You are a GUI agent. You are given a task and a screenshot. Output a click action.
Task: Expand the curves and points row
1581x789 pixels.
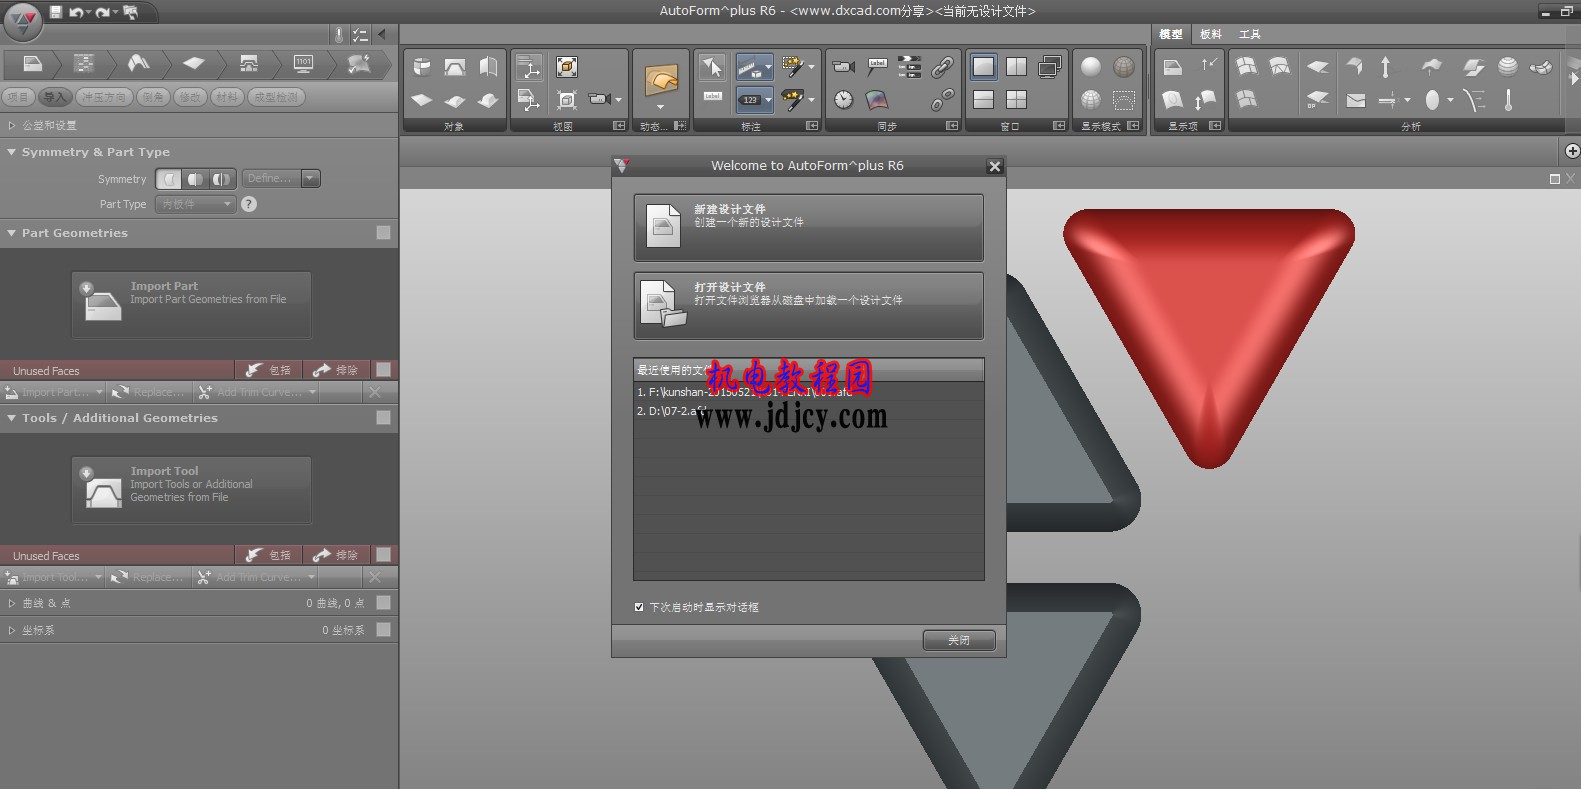12,603
